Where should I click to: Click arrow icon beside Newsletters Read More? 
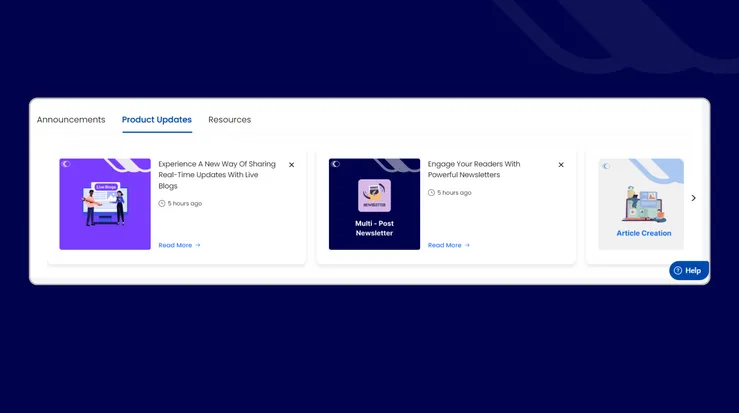pyautogui.click(x=467, y=245)
